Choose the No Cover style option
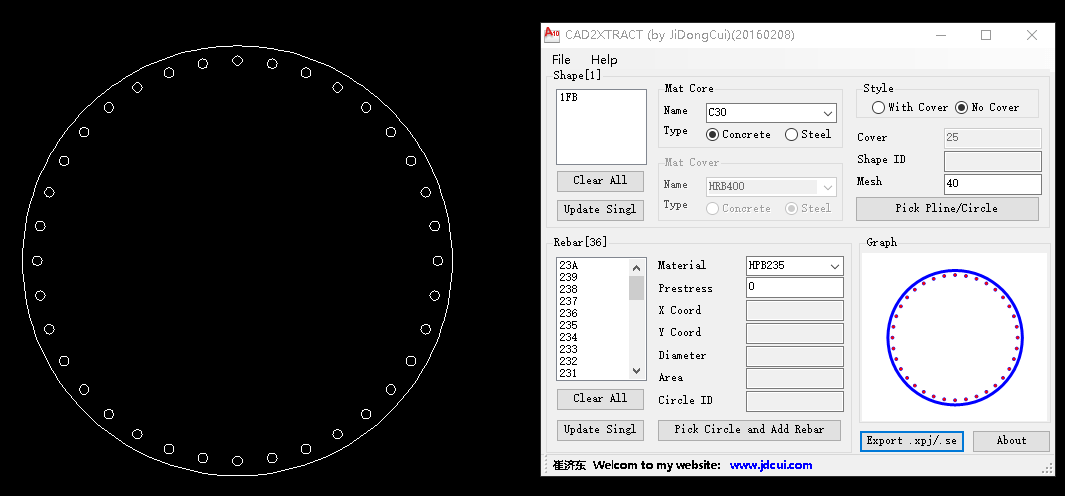 pyautogui.click(x=987, y=107)
